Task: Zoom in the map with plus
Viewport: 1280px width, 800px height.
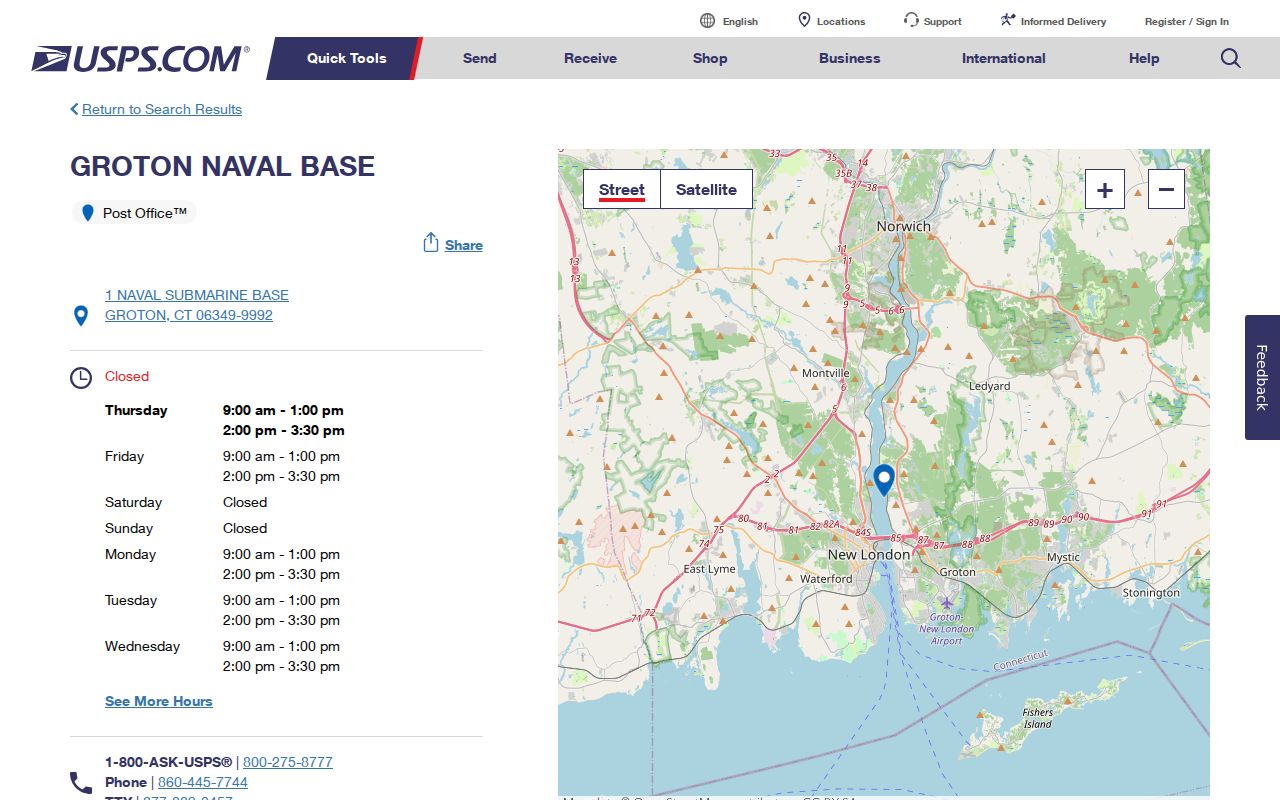Action: coord(1105,189)
